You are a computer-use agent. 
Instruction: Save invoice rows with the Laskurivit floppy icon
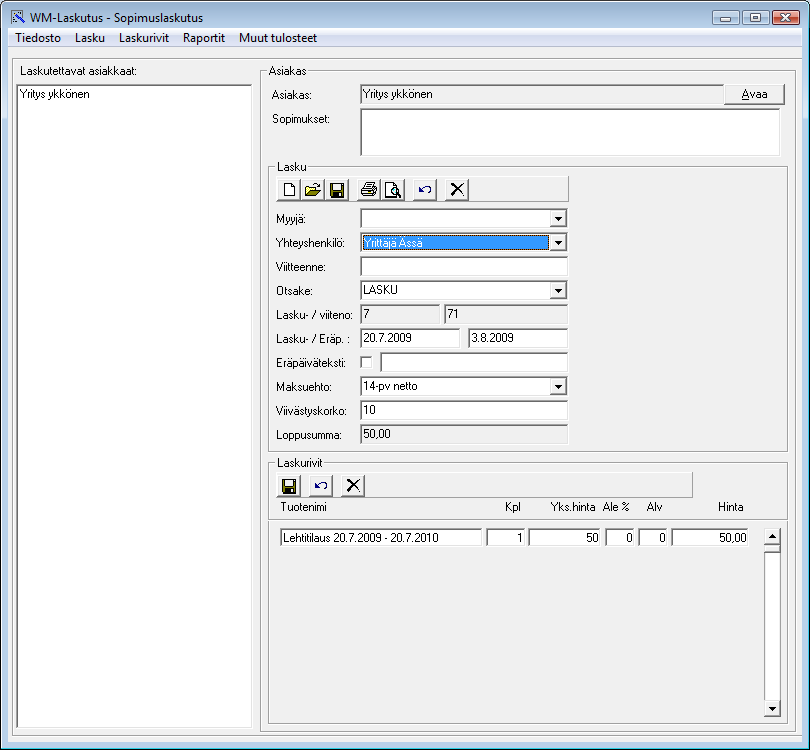point(289,486)
